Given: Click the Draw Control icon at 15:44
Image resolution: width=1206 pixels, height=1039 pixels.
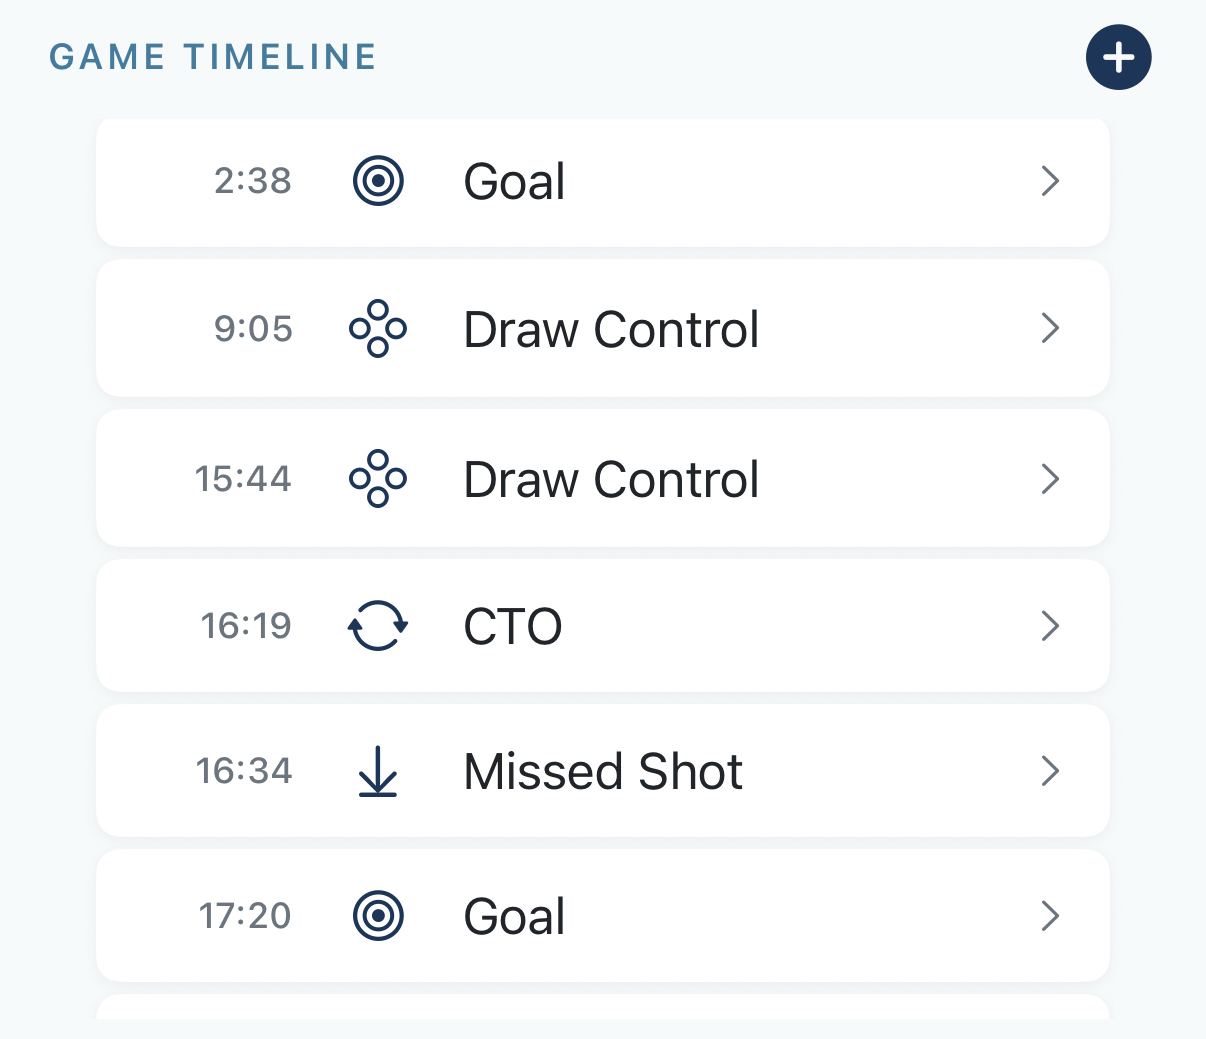Looking at the screenshot, I should point(378,479).
